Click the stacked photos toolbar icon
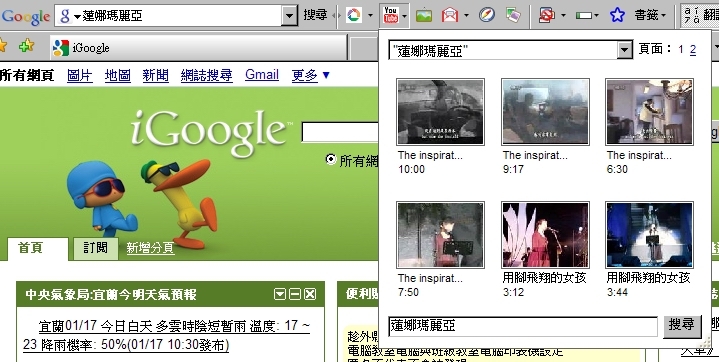This screenshot has height=362, width=719. click(x=513, y=15)
